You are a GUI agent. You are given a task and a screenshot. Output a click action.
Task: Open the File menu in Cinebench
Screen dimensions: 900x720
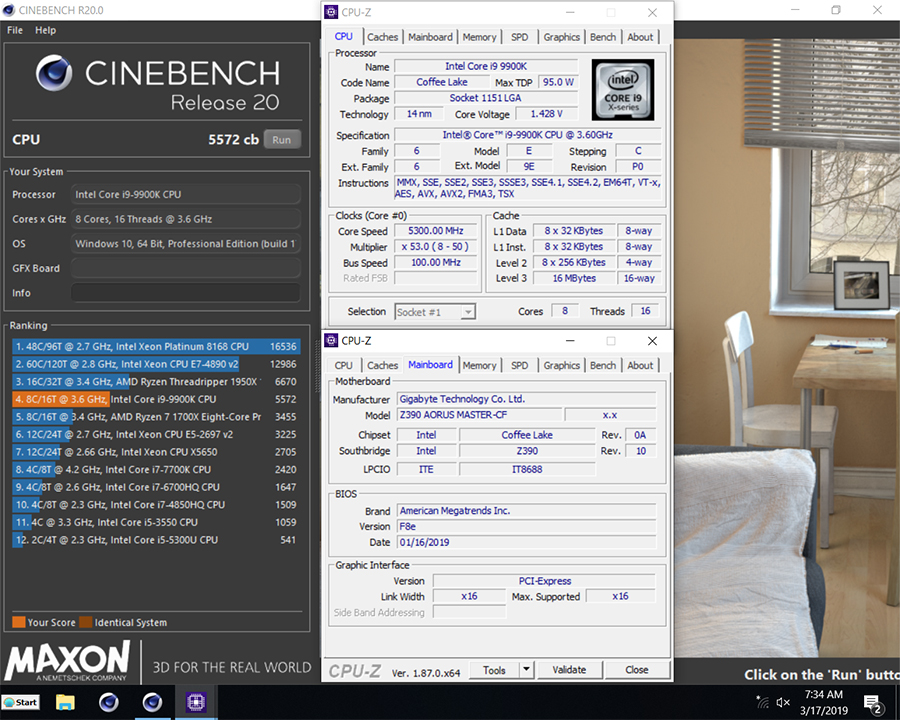point(15,30)
